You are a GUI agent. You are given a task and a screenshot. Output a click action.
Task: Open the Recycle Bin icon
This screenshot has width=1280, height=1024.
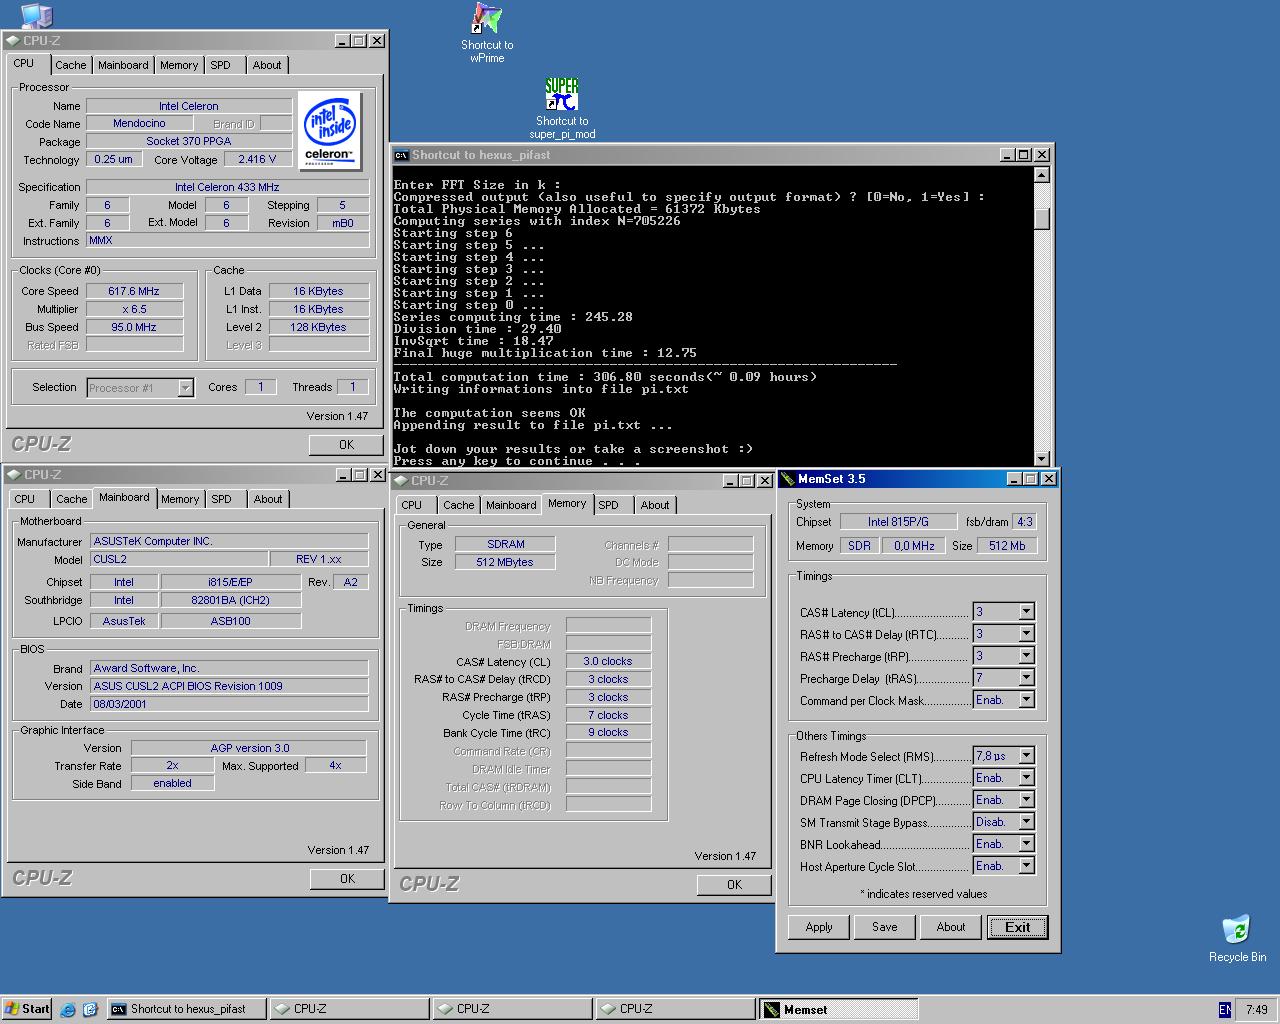click(x=1237, y=929)
